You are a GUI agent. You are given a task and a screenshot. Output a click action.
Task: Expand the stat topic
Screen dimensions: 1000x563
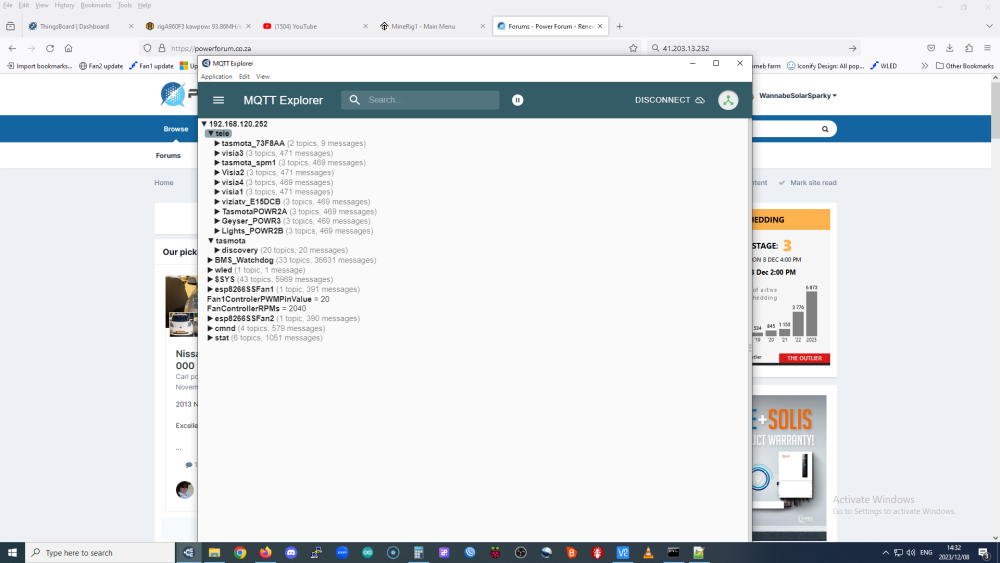coord(210,338)
